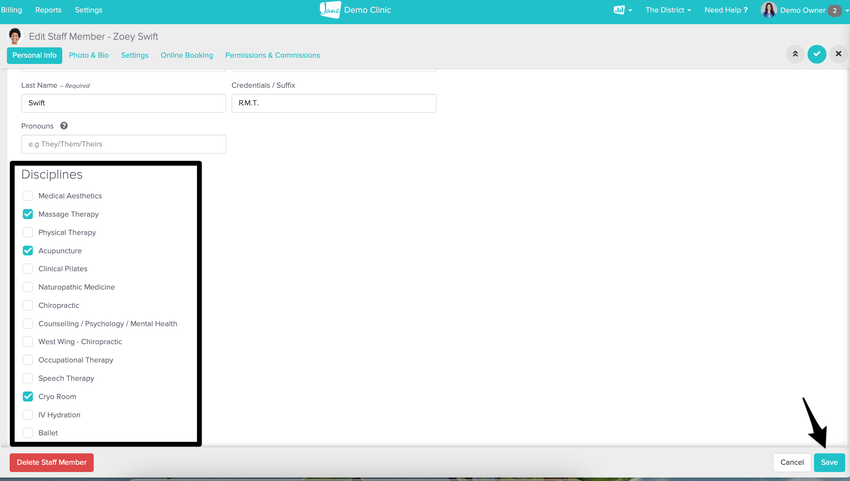Uncheck the Cryo Room discipline
Screen dimensions: 850x481
point(28,397)
